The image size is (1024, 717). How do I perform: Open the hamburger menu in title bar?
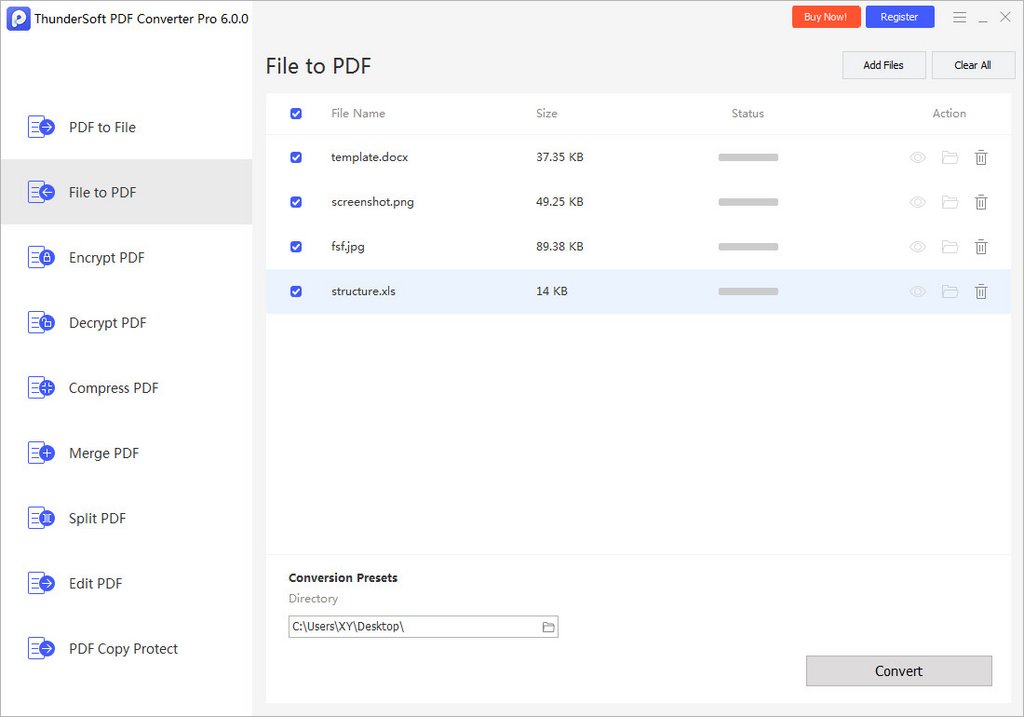pos(959,18)
